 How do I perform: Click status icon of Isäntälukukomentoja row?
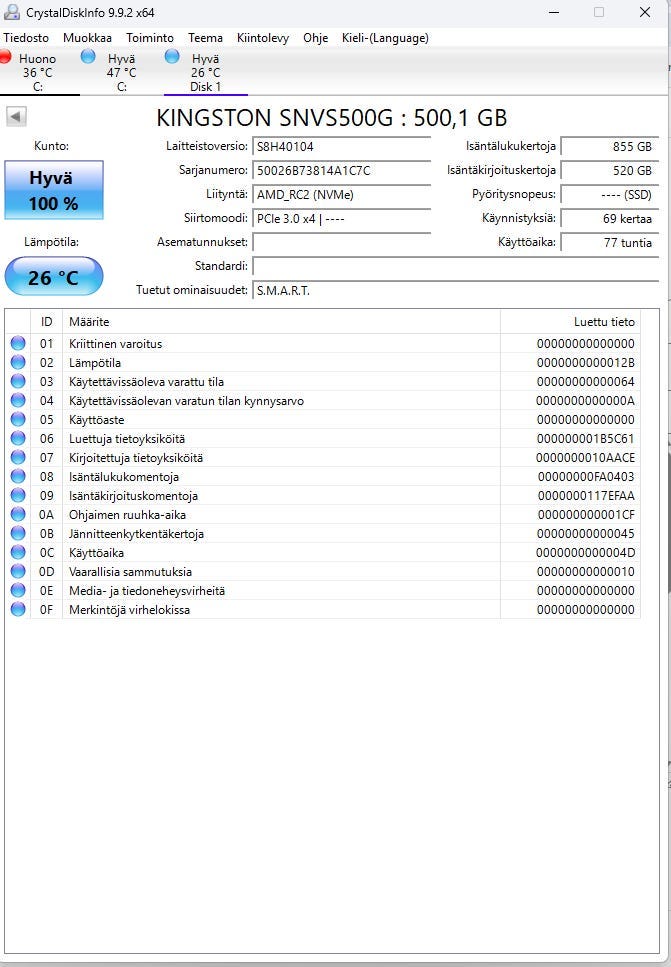(x=18, y=477)
